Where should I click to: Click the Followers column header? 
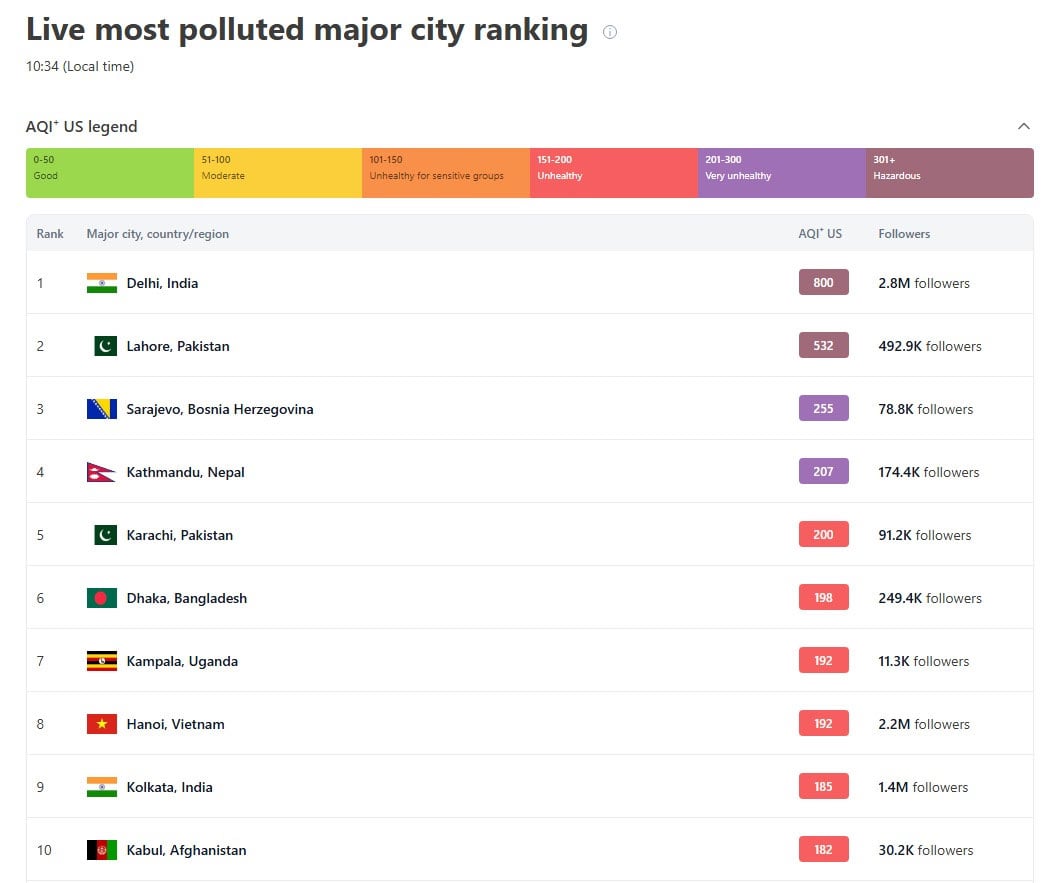pos(904,234)
